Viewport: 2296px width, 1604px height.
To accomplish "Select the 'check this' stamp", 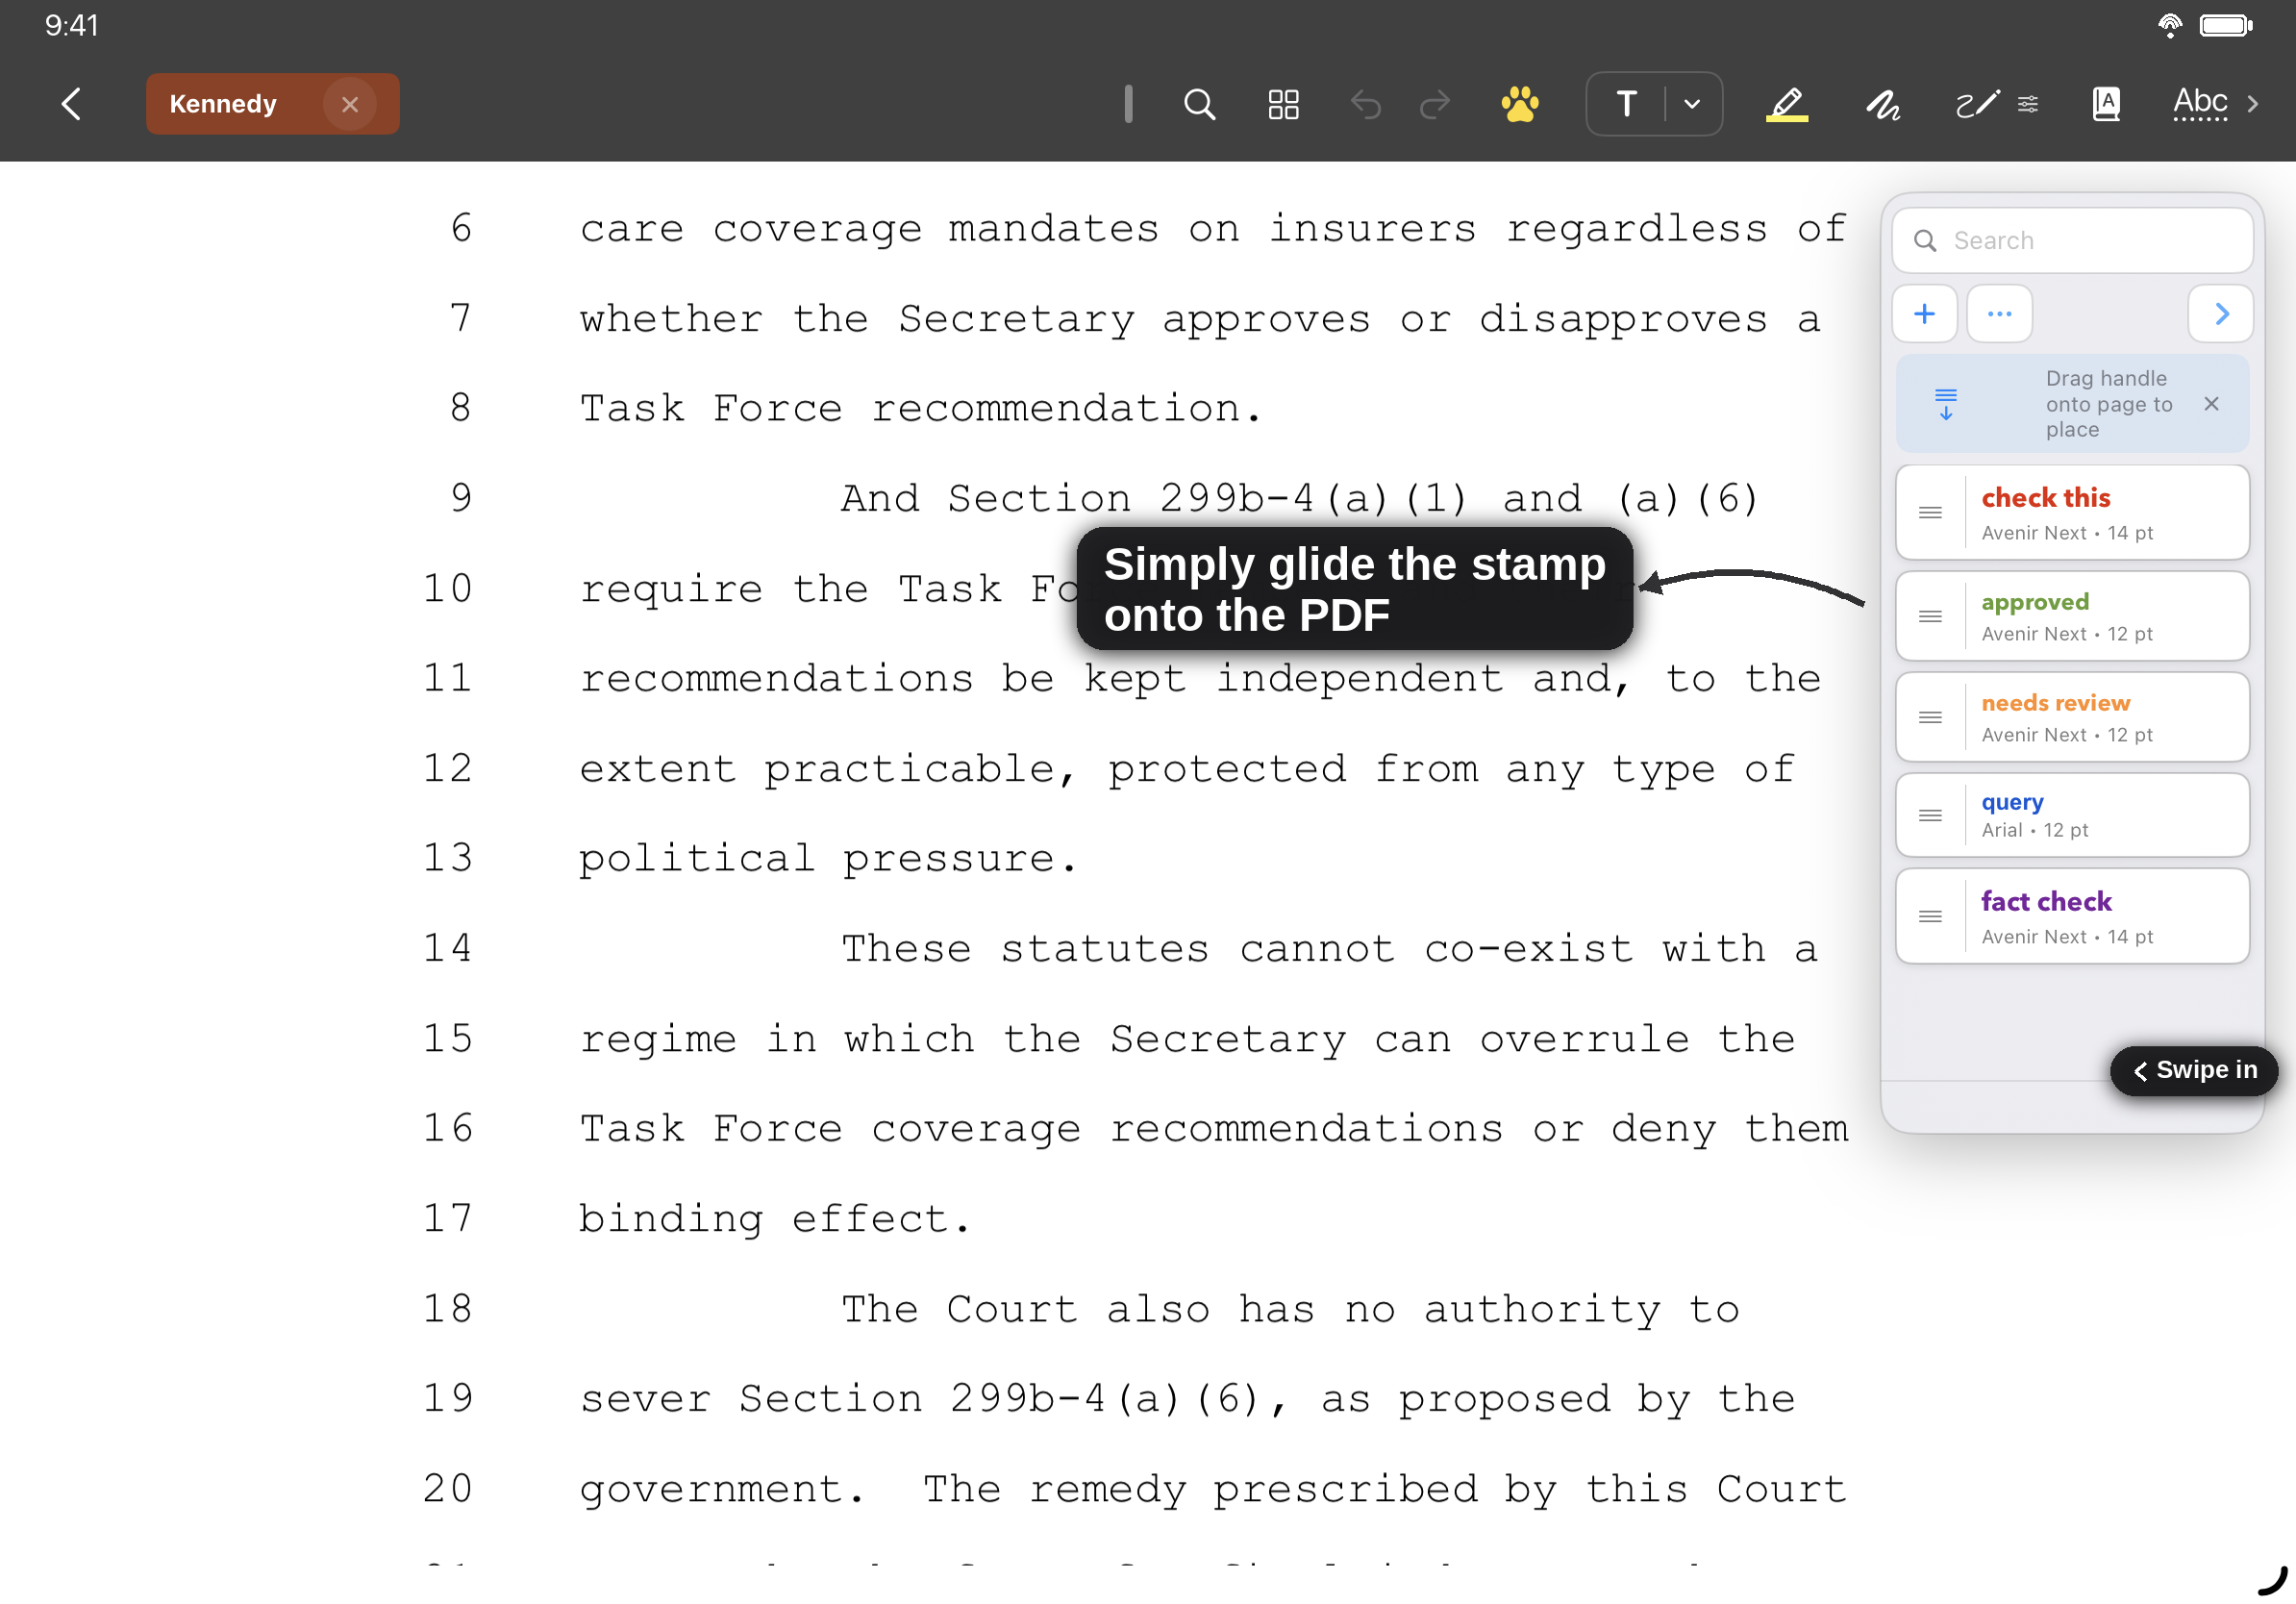I will [2072, 513].
